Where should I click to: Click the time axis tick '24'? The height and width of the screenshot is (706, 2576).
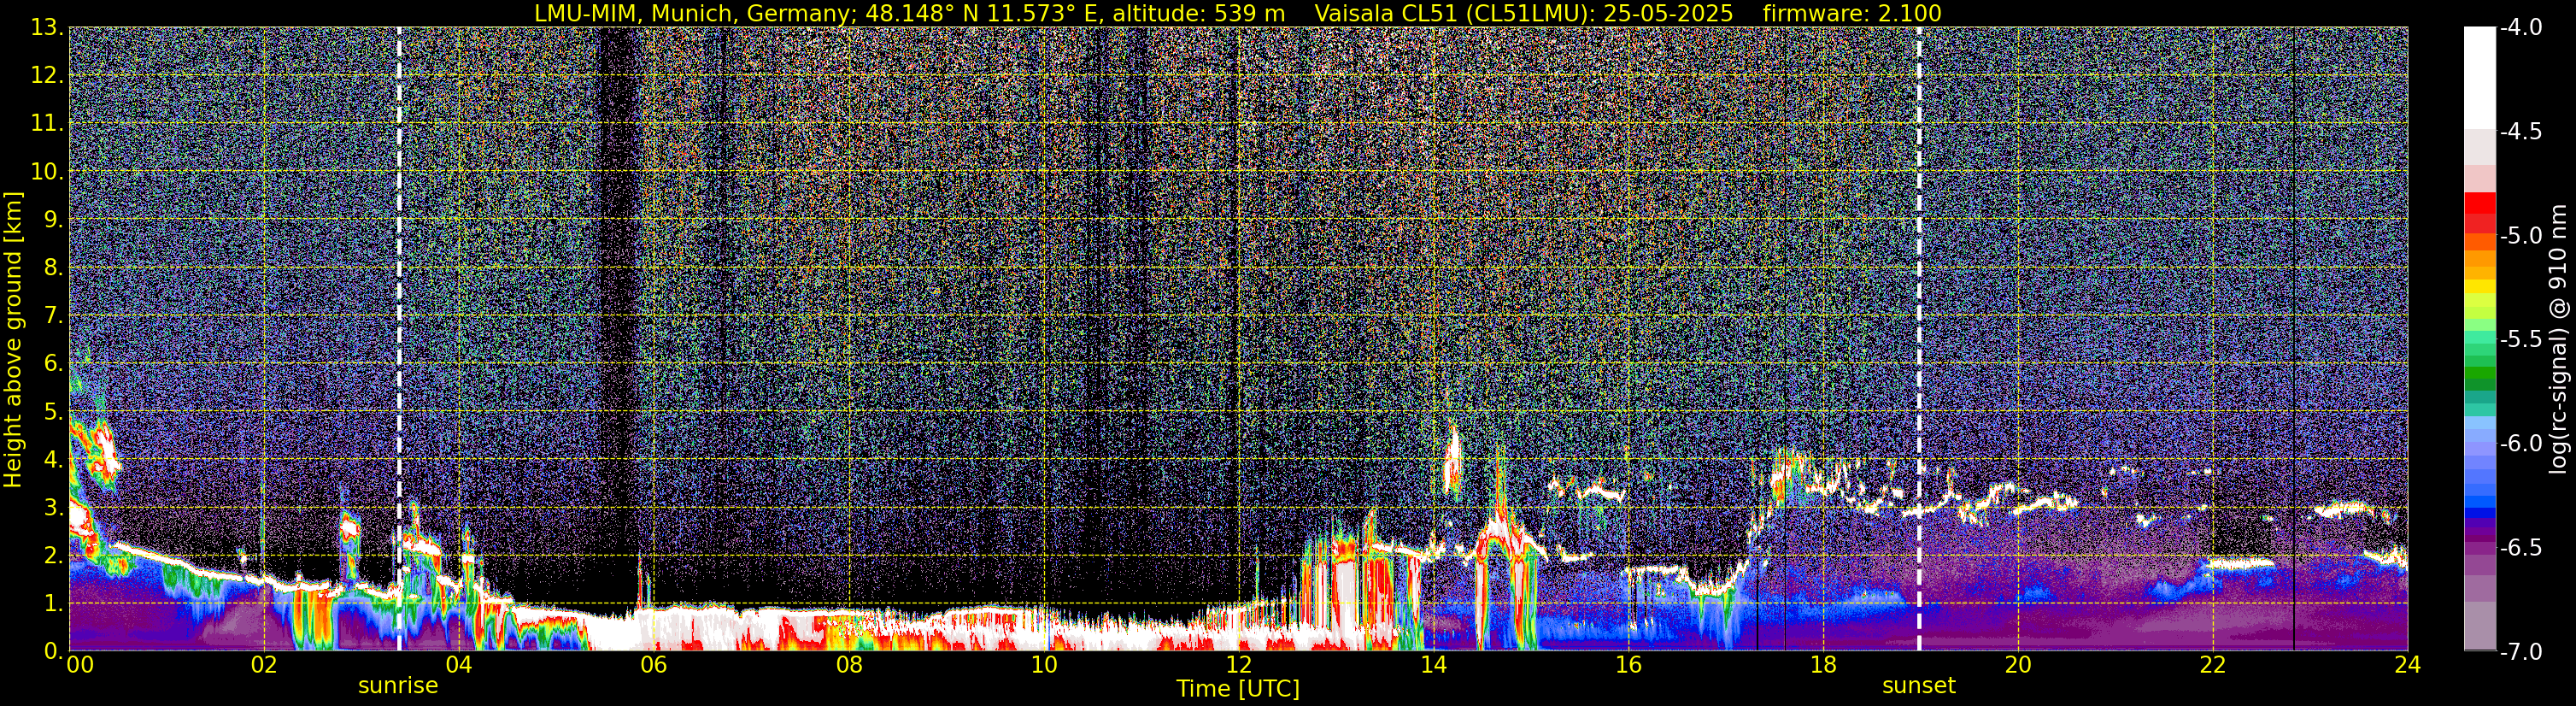tap(2408, 665)
